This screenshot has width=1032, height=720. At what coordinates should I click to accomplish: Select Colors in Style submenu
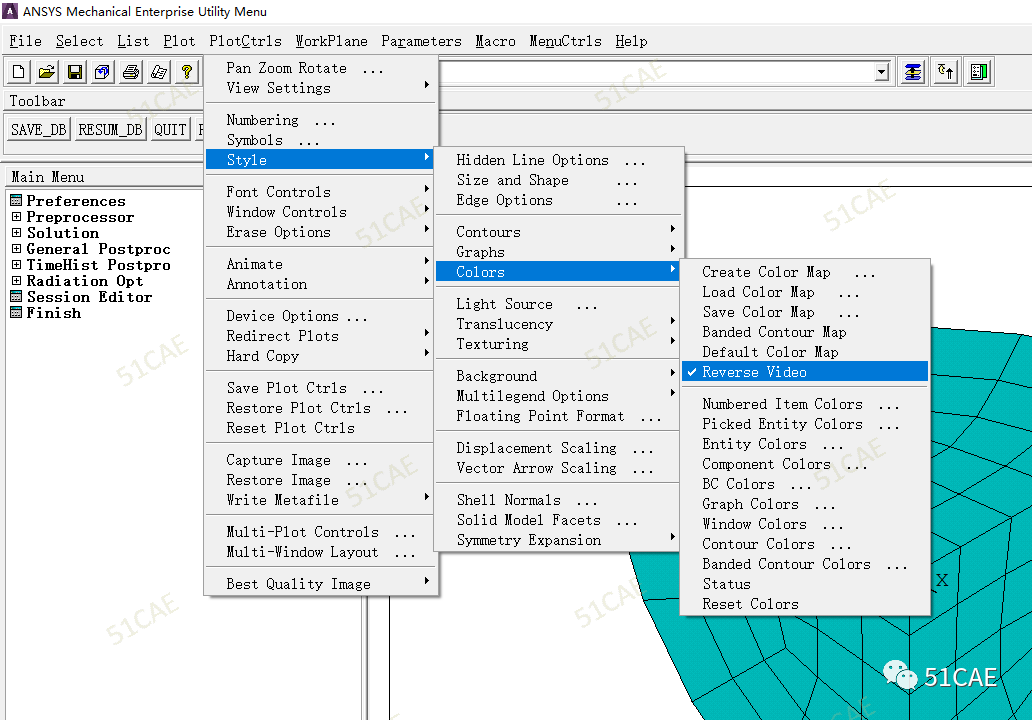click(x=557, y=271)
